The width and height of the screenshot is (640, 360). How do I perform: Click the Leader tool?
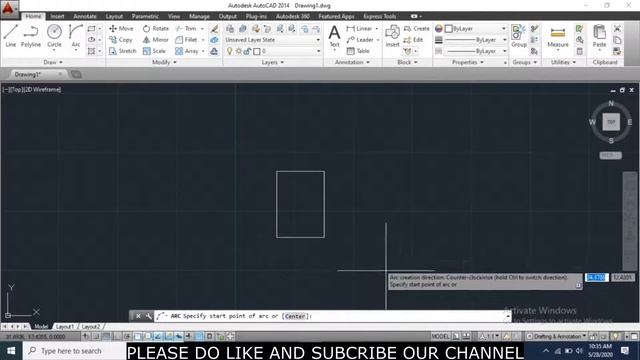click(360, 40)
